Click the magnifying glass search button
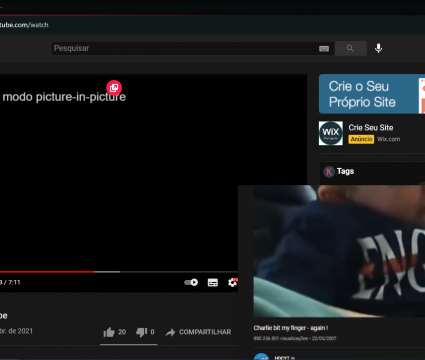The image size is (425, 360). (350, 48)
